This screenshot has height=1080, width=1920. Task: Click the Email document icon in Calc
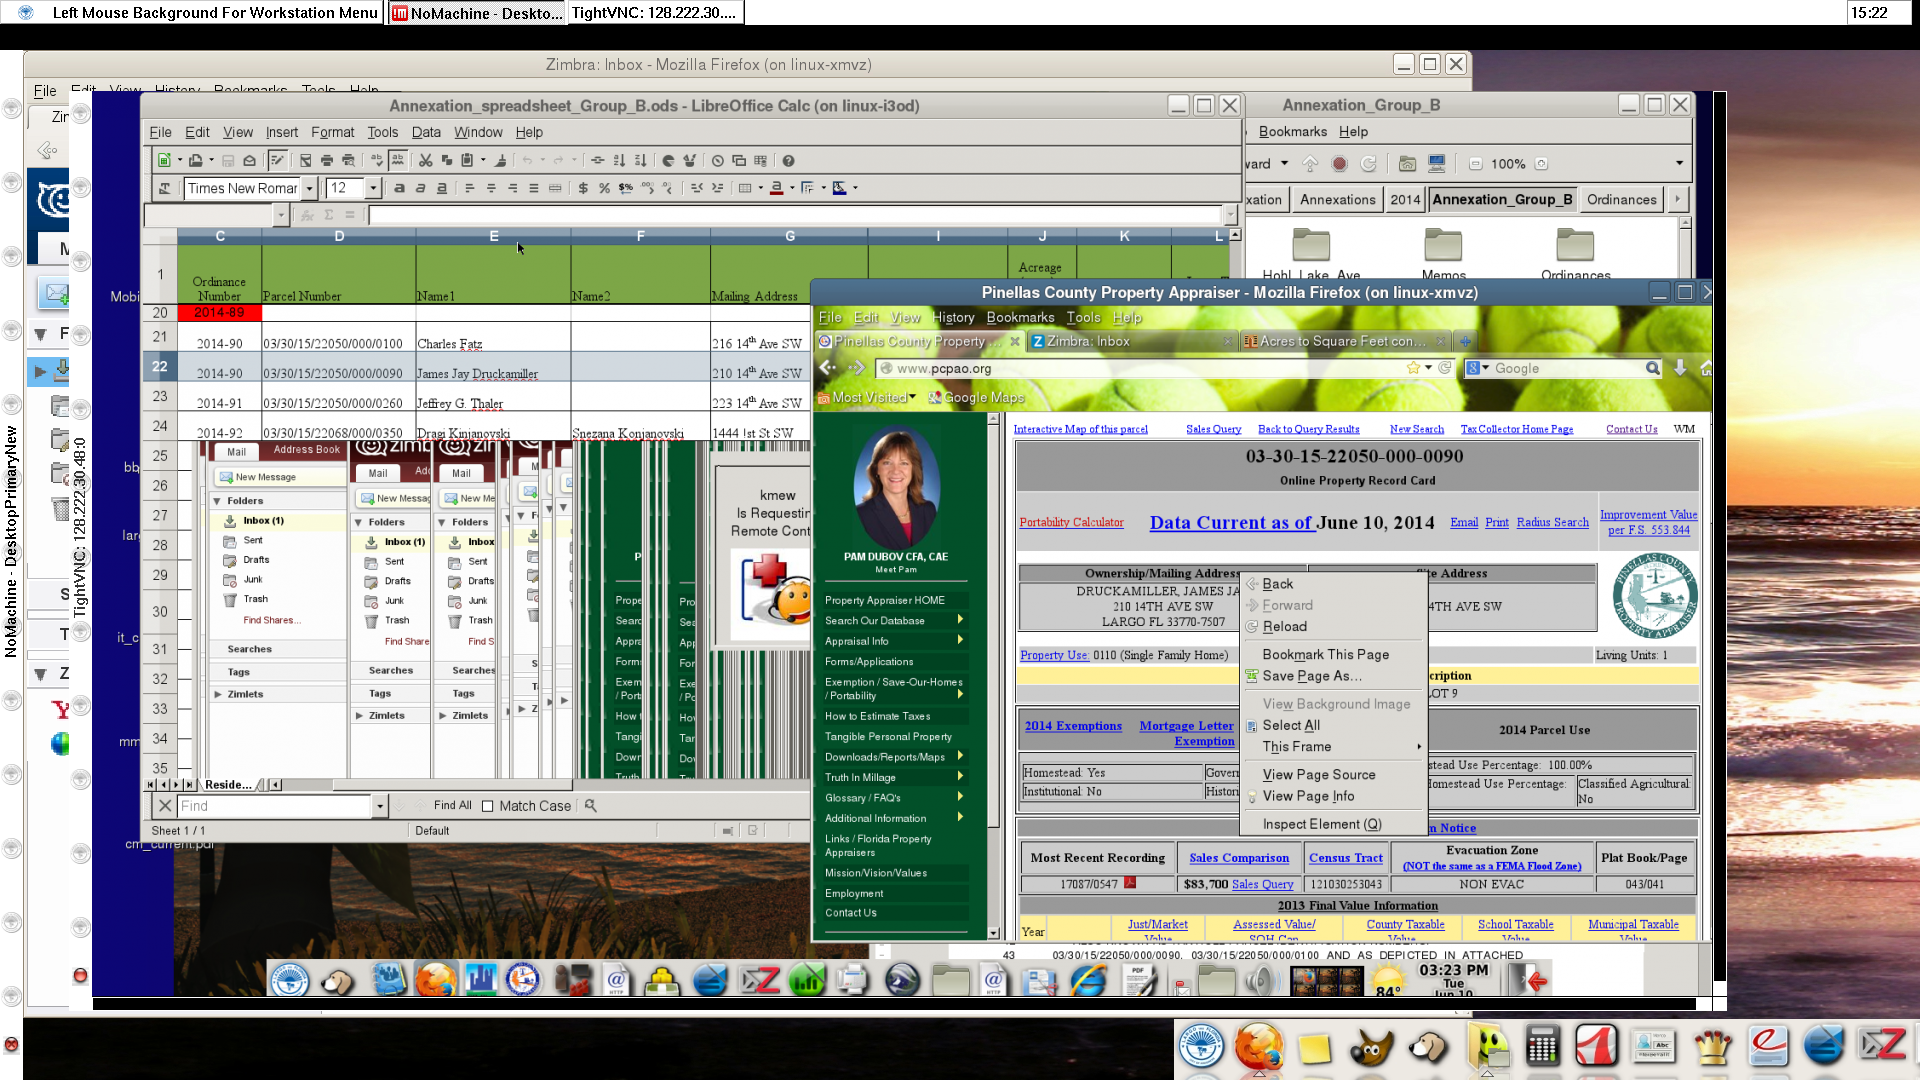[x=250, y=160]
